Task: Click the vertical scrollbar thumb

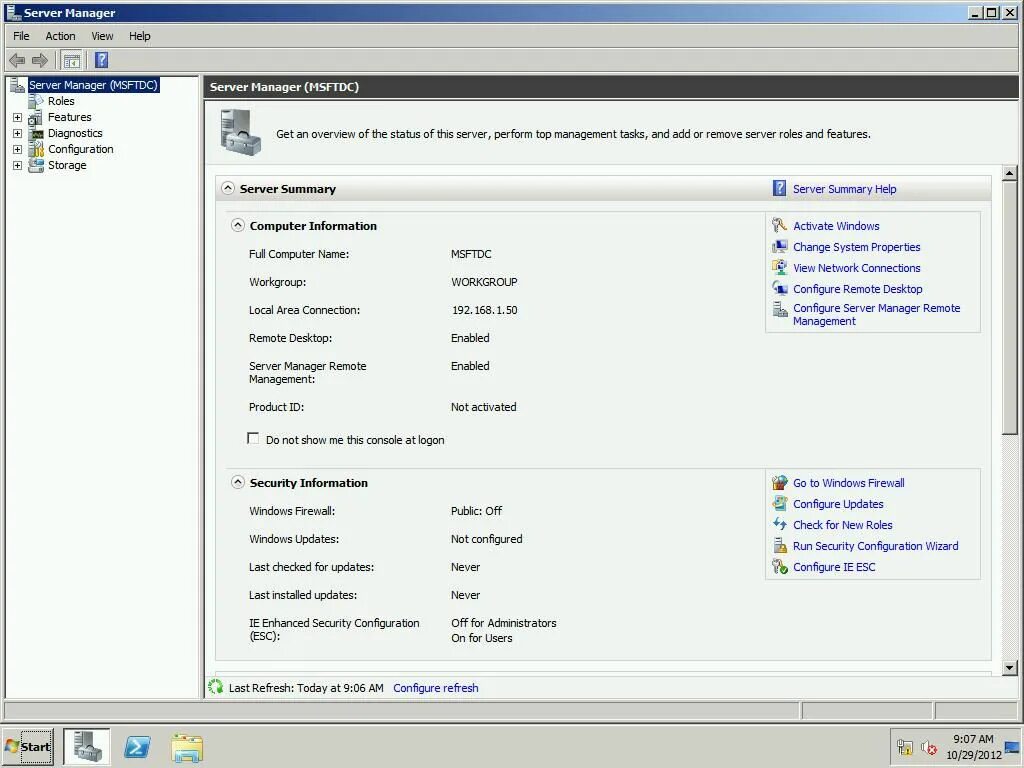Action: [1010, 308]
